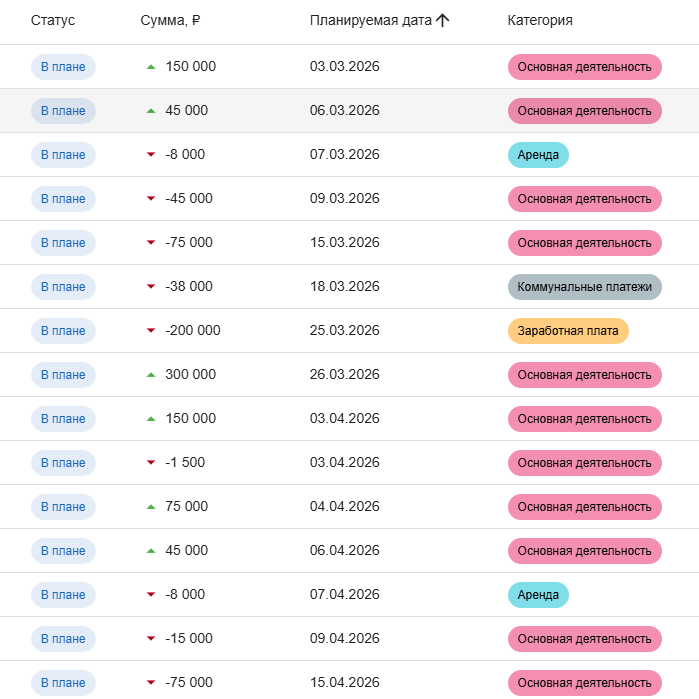Image resolution: width=699 pixels, height=699 pixels.
Task: Click red down arrow beside -15 000
Action: pyautogui.click(x=151, y=639)
